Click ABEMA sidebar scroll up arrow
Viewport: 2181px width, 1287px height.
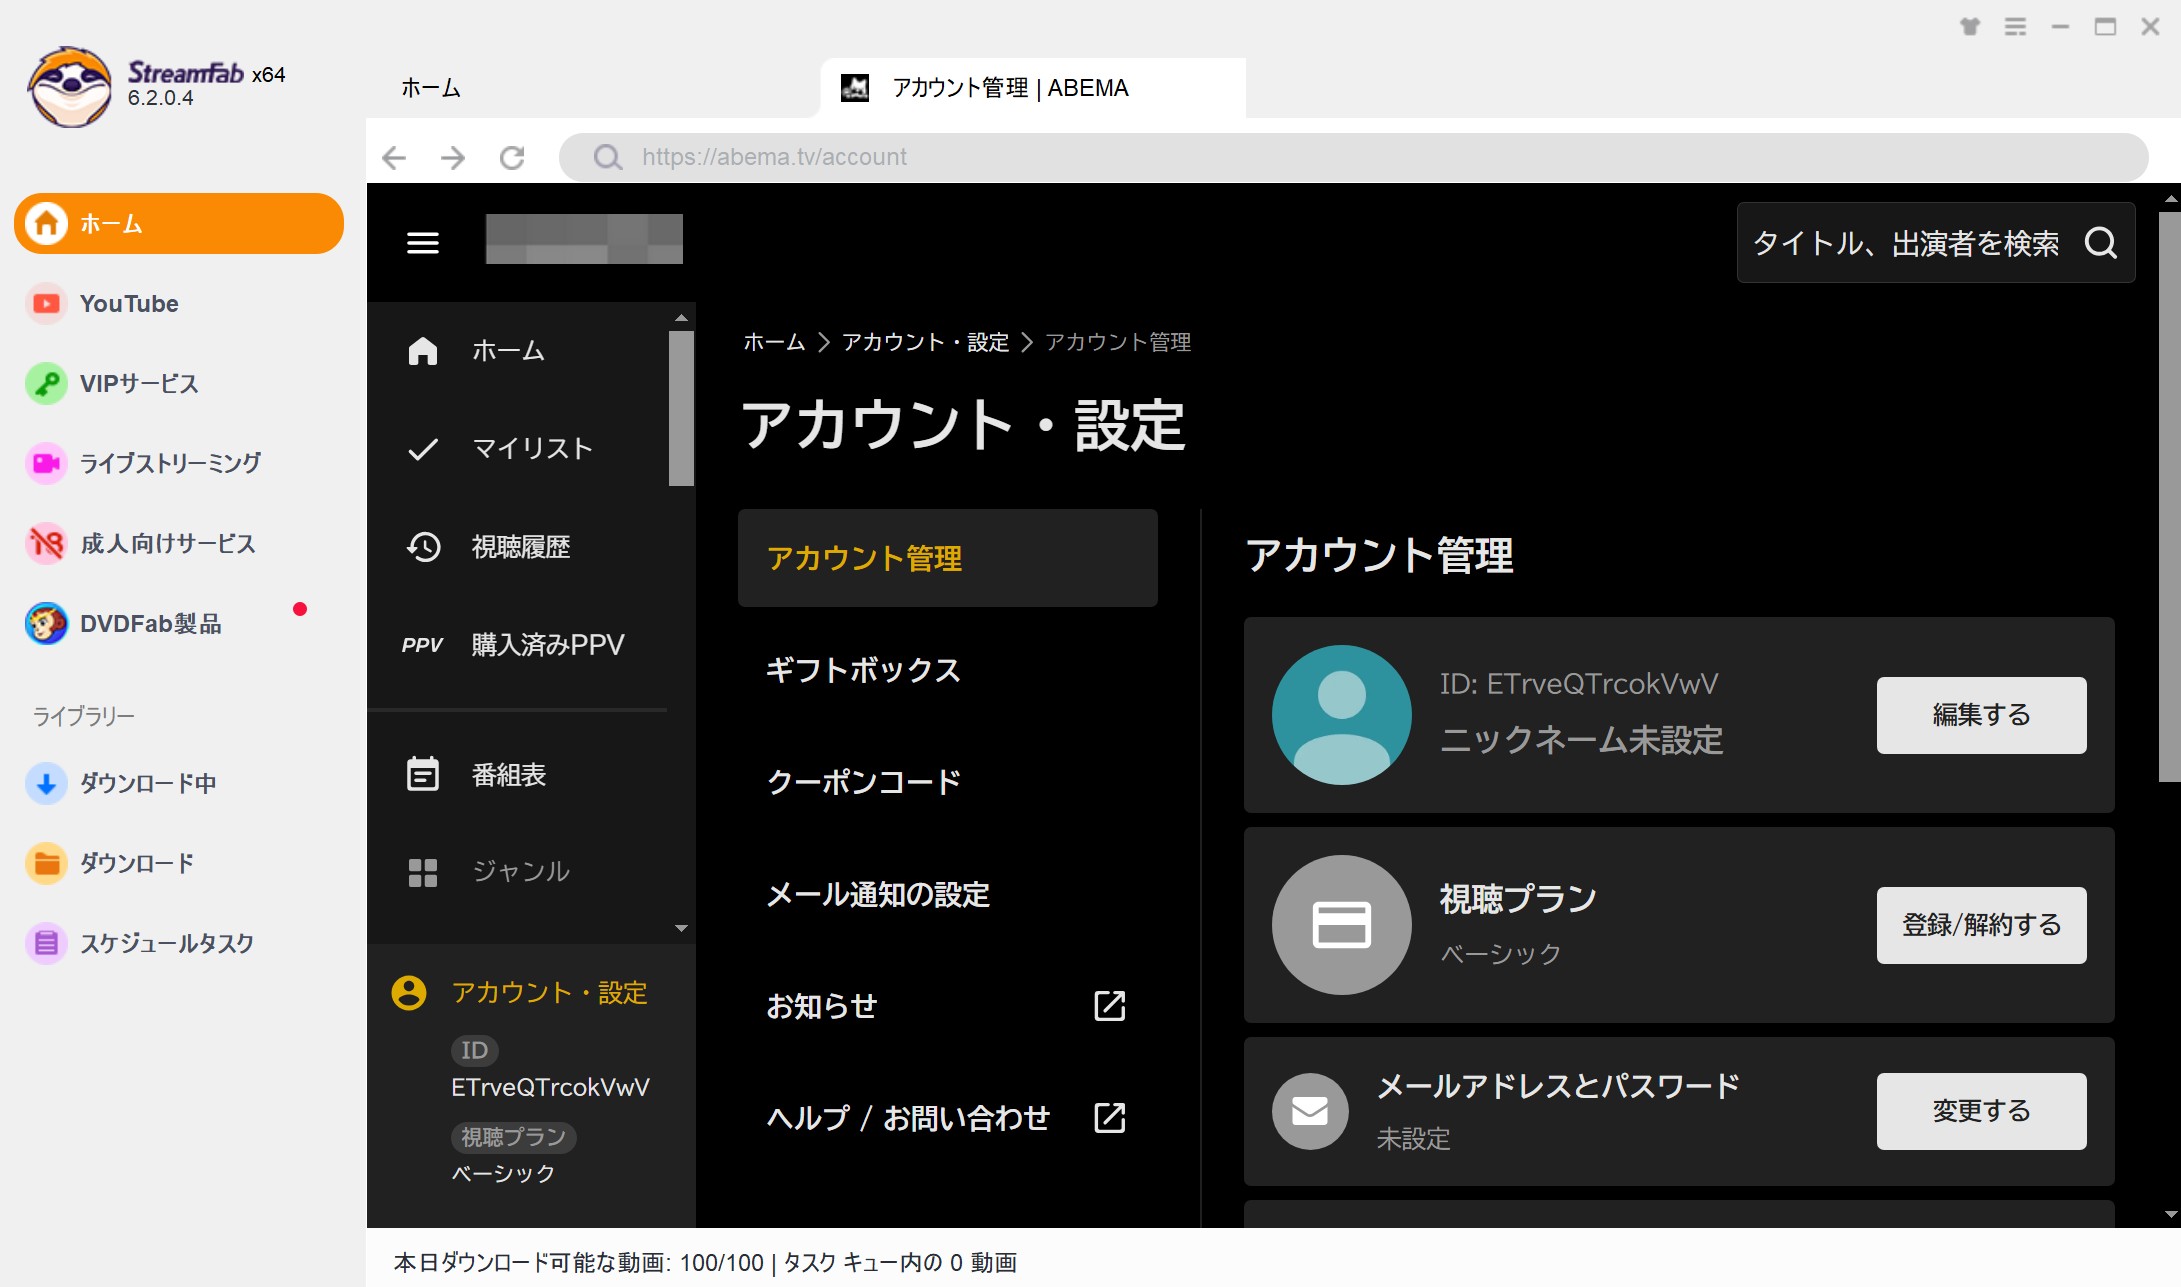681,317
